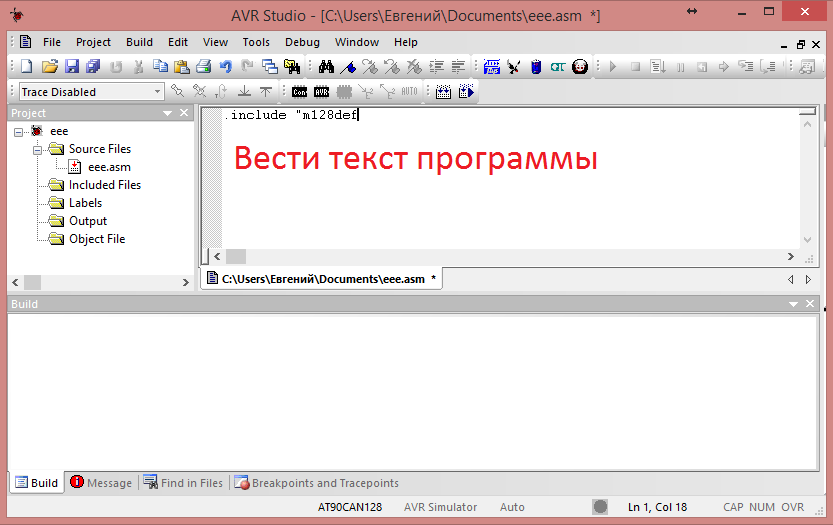Close the Project panel
This screenshot has height=525, width=833.
point(184,113)
